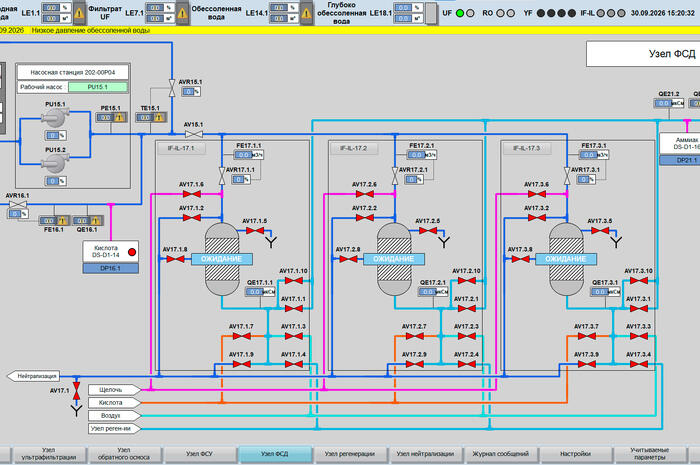The width and height of the screenshot is (700, 465).
Task: Click valve AV17.1.7 symbol
Action: (x=242, y=336)
